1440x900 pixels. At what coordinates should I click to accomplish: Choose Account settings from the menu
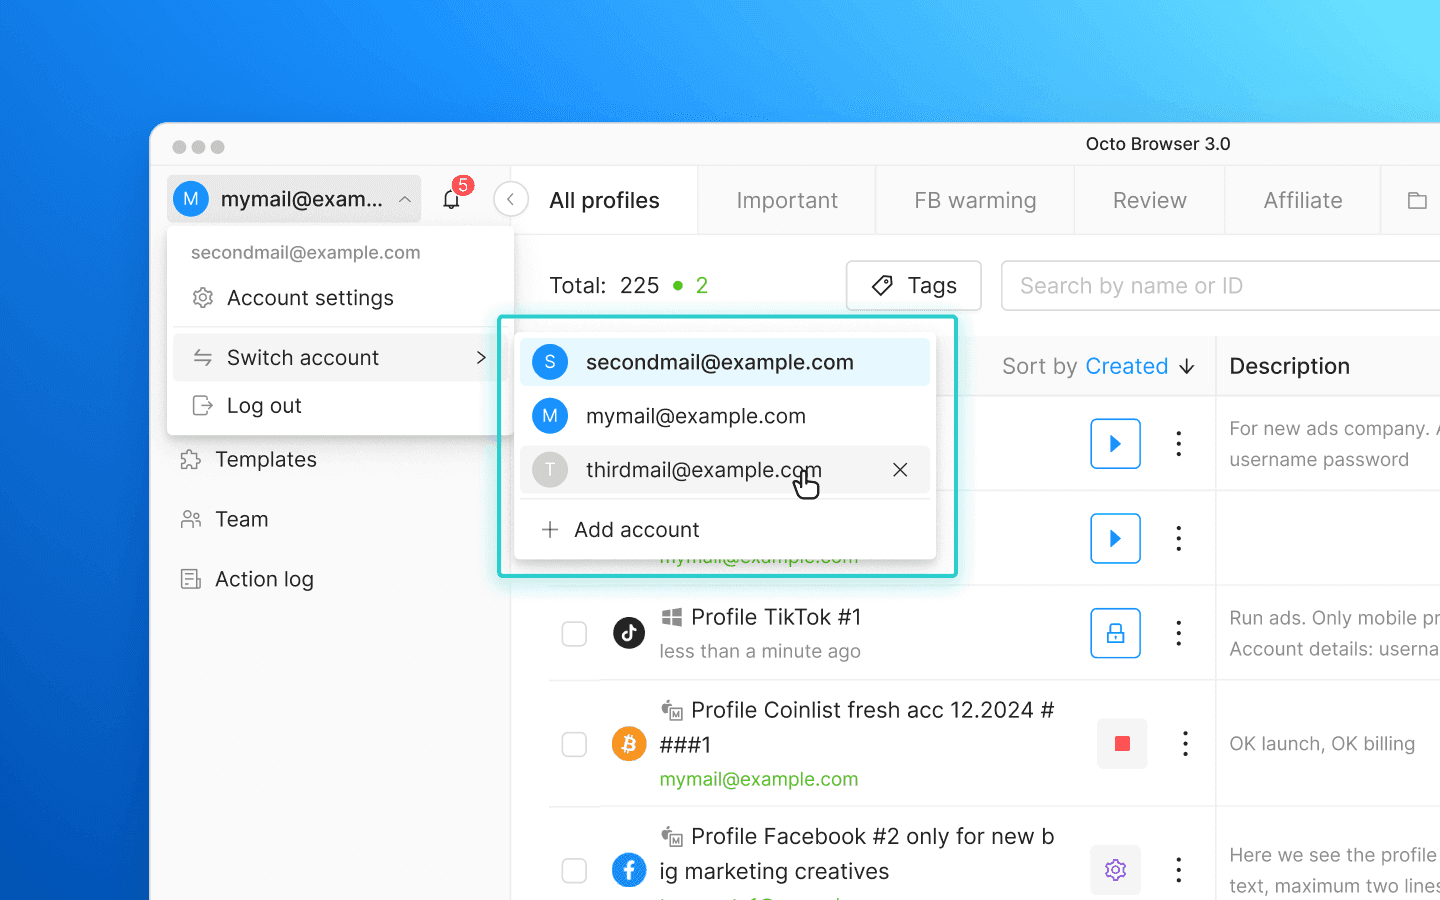pyautogui.click(x=340, y=298)
